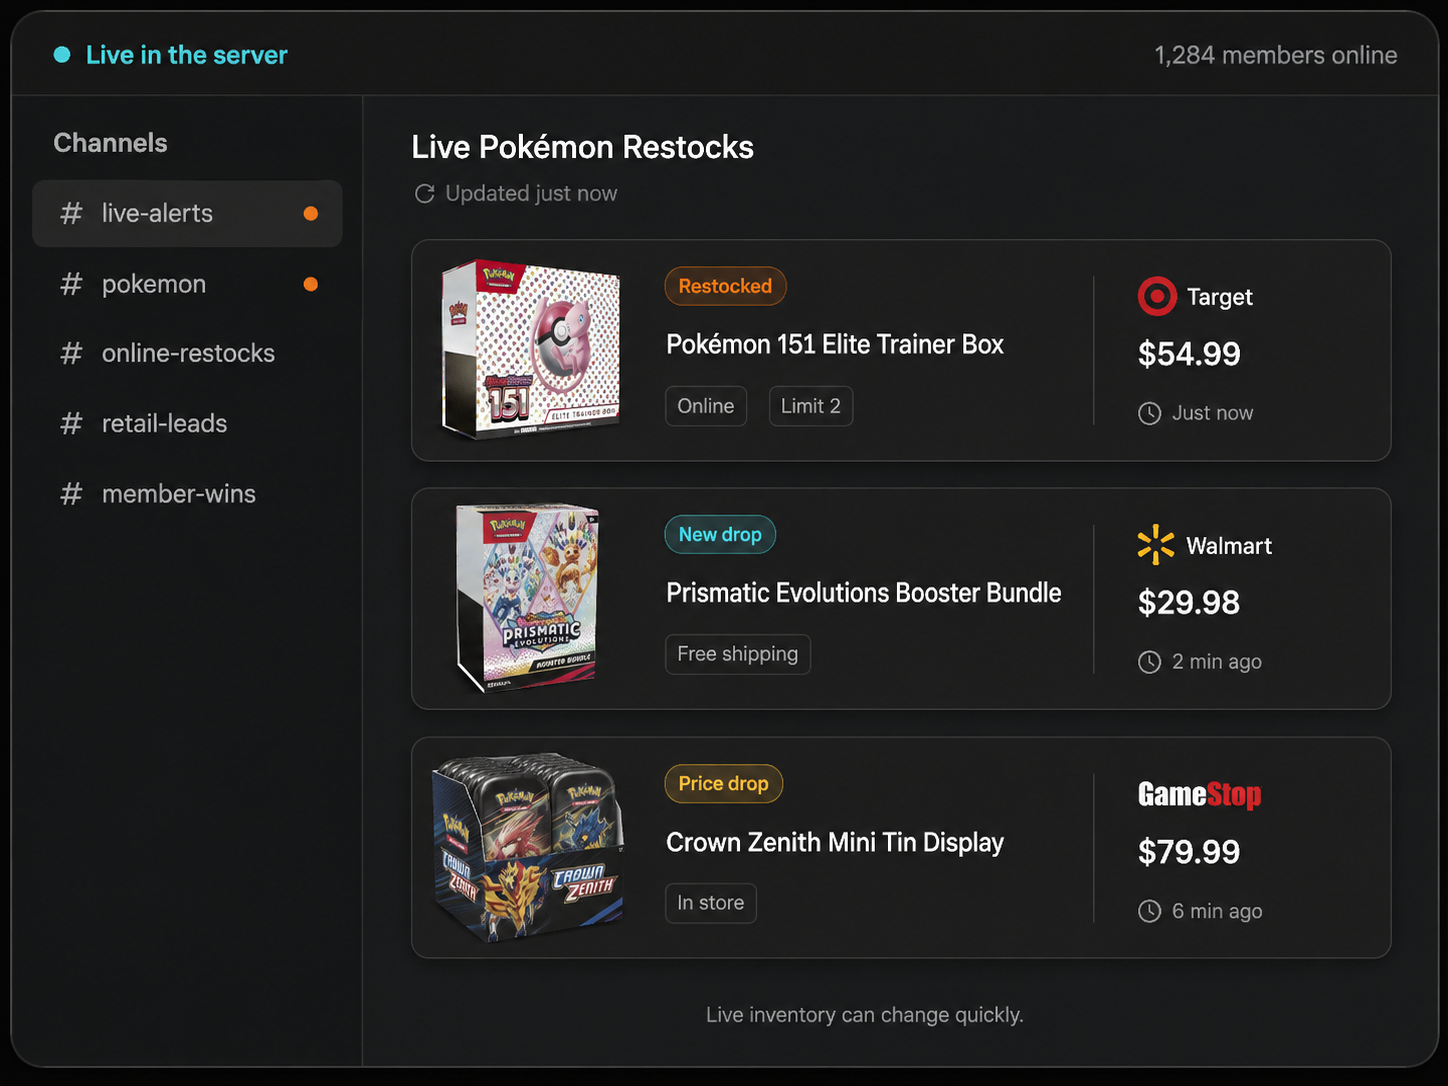The height and width of the screenshot is (1086, 1448).
Task: Click the hash icon beside live-alerts
Action: coord(71,213)
